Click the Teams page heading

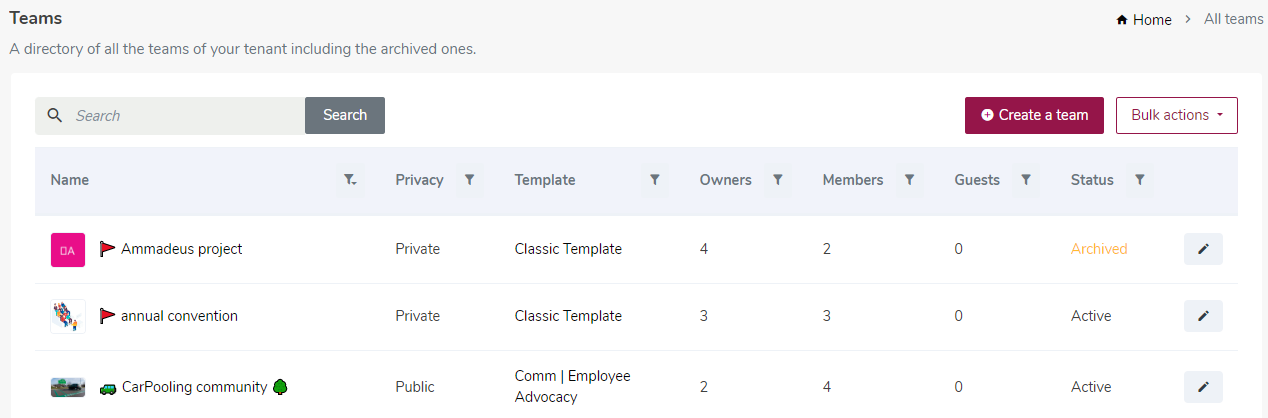34,18
